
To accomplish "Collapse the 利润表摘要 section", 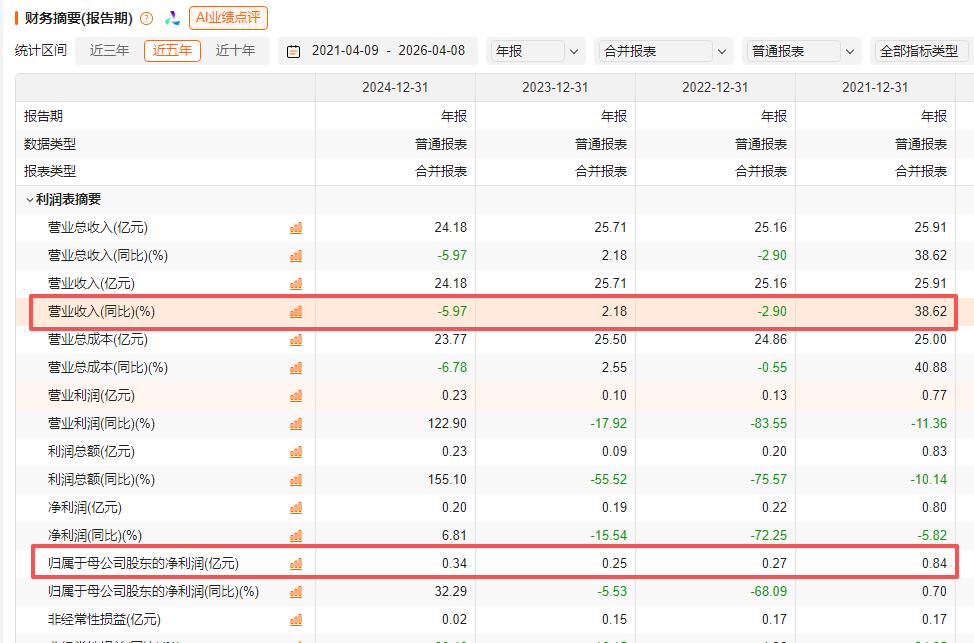I will (30, 200).
